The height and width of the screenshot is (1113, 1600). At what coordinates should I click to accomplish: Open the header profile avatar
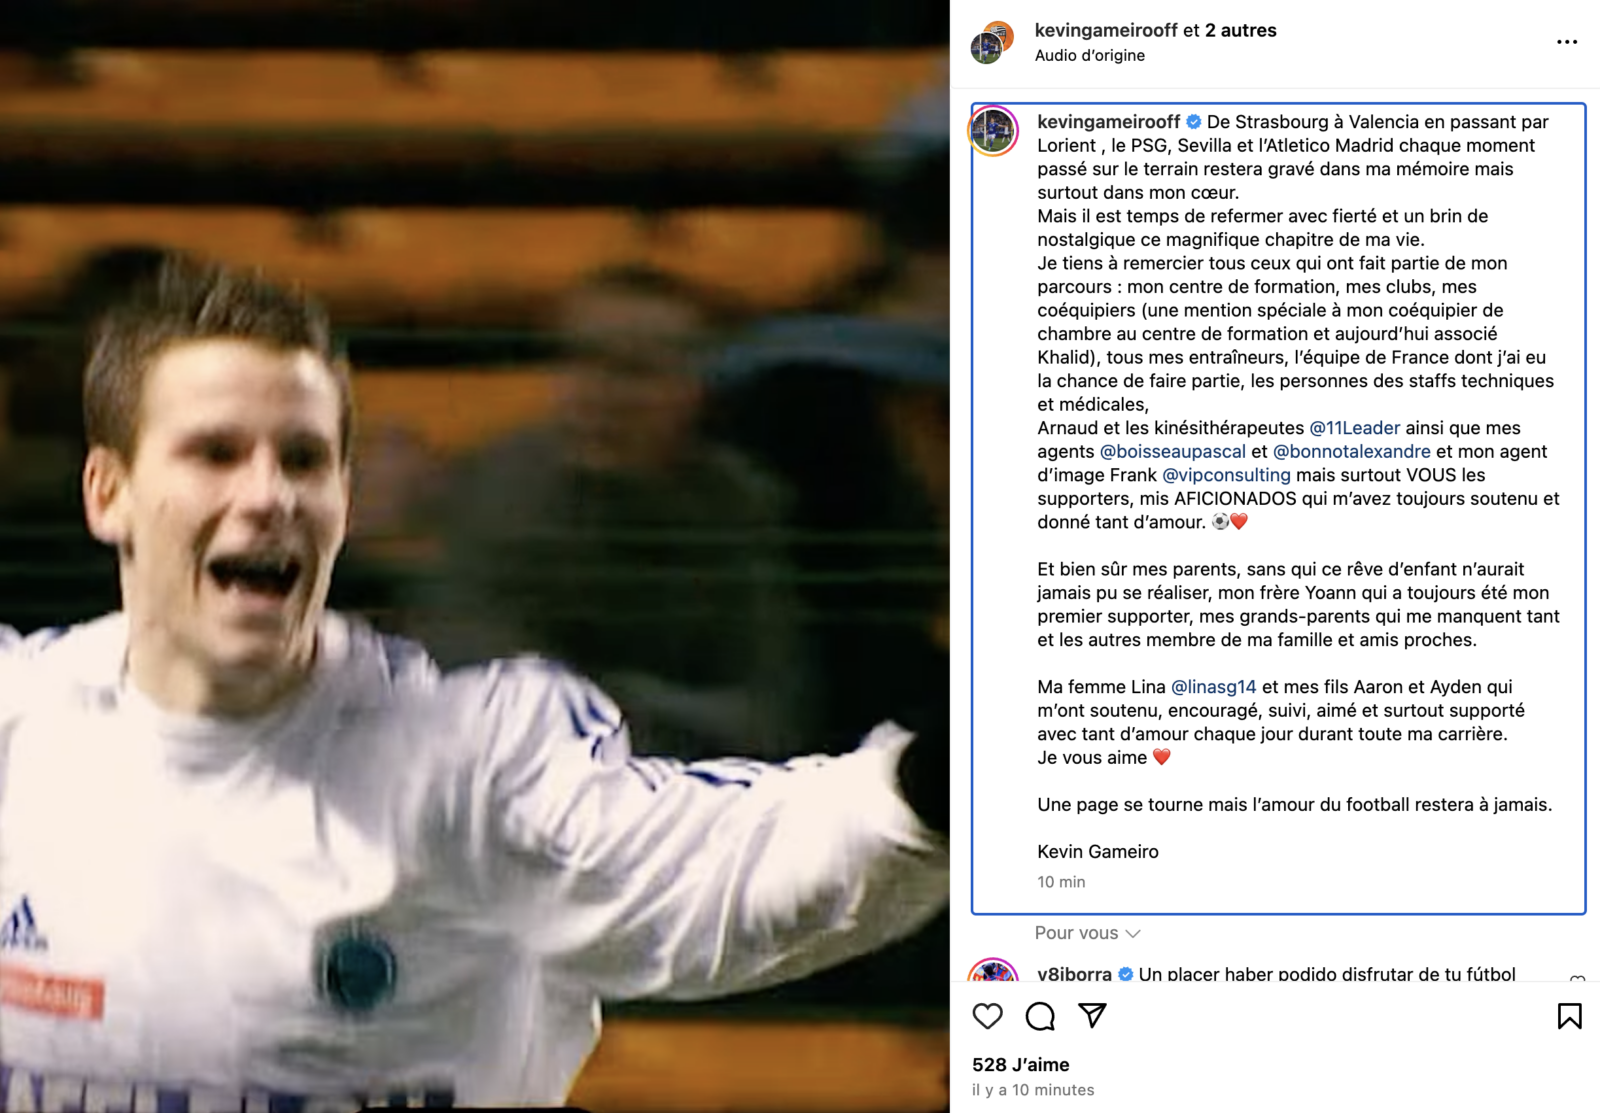[x=992, y=42]
